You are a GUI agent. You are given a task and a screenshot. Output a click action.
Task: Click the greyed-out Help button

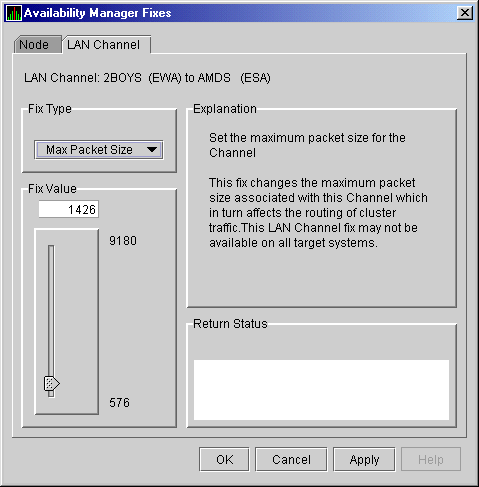coord(431,459)
